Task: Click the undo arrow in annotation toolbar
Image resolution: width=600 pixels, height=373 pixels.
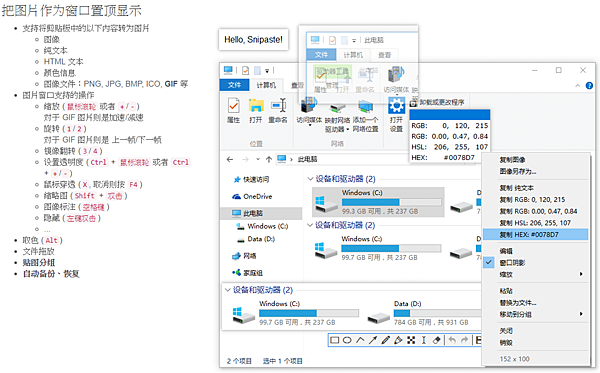Action: click(x=452, y=340)
